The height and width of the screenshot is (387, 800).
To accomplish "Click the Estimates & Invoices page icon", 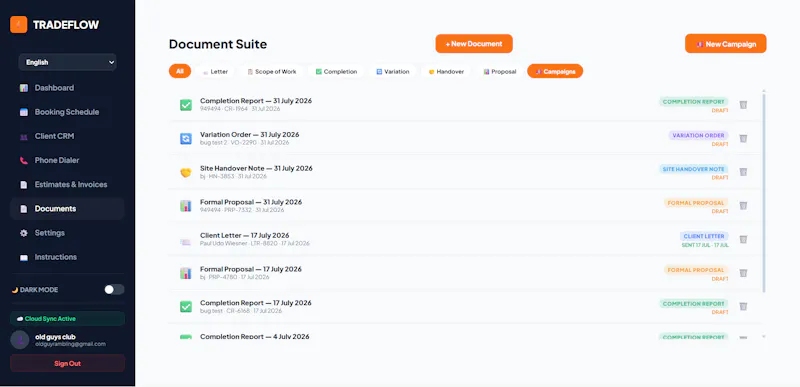I will (23, 185).
